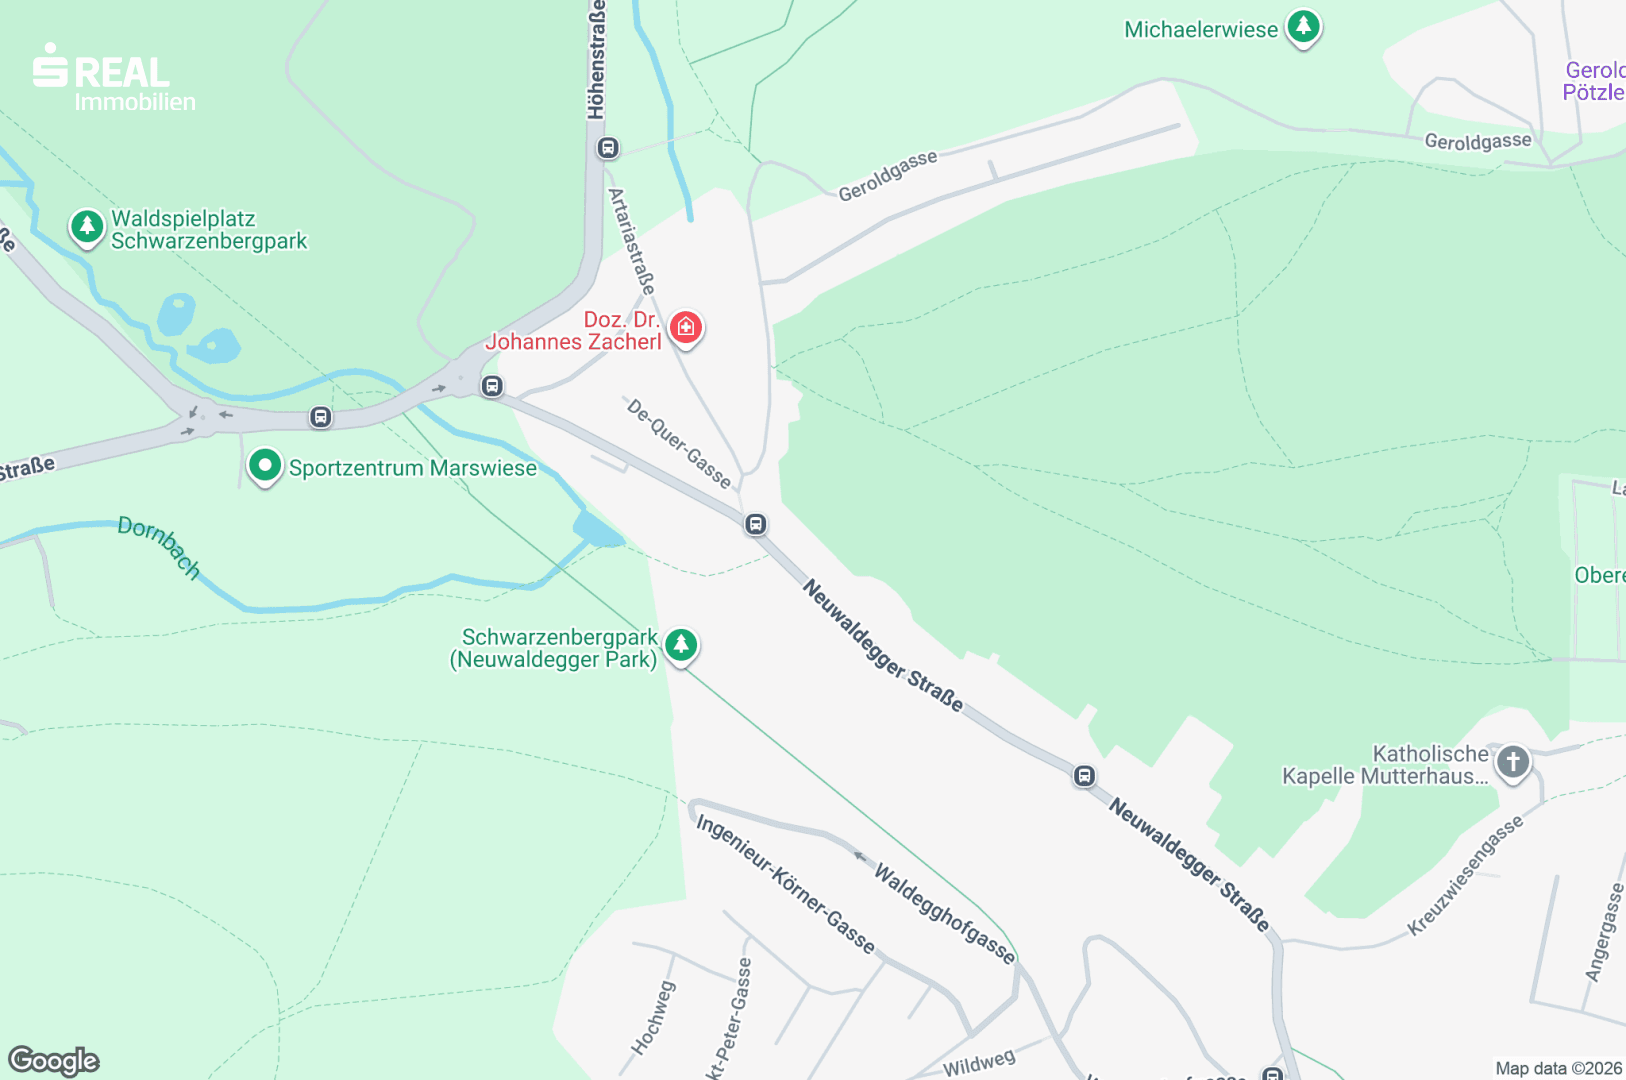Select the bus stop beside Artariastraße junction
1626x1080 pixels.
[x=492, y=386]
